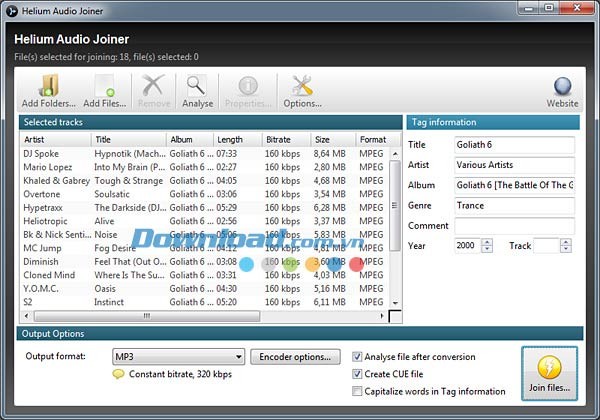Select the Diminish track row
Viewport: 600px width, 420px height.
coord(204,262)
